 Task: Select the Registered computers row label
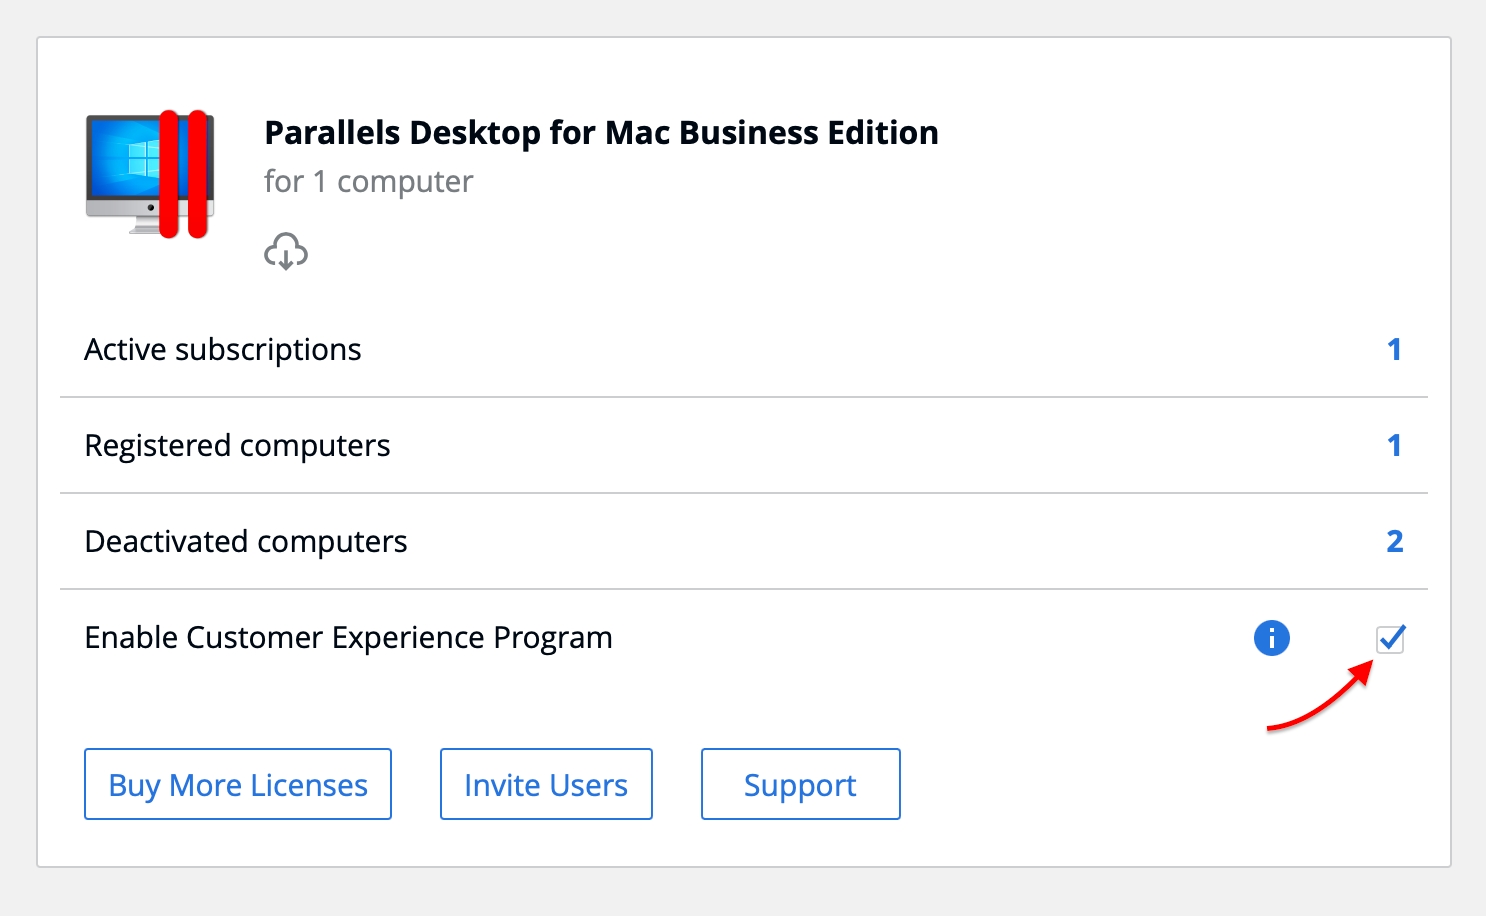tap(237, 446)
